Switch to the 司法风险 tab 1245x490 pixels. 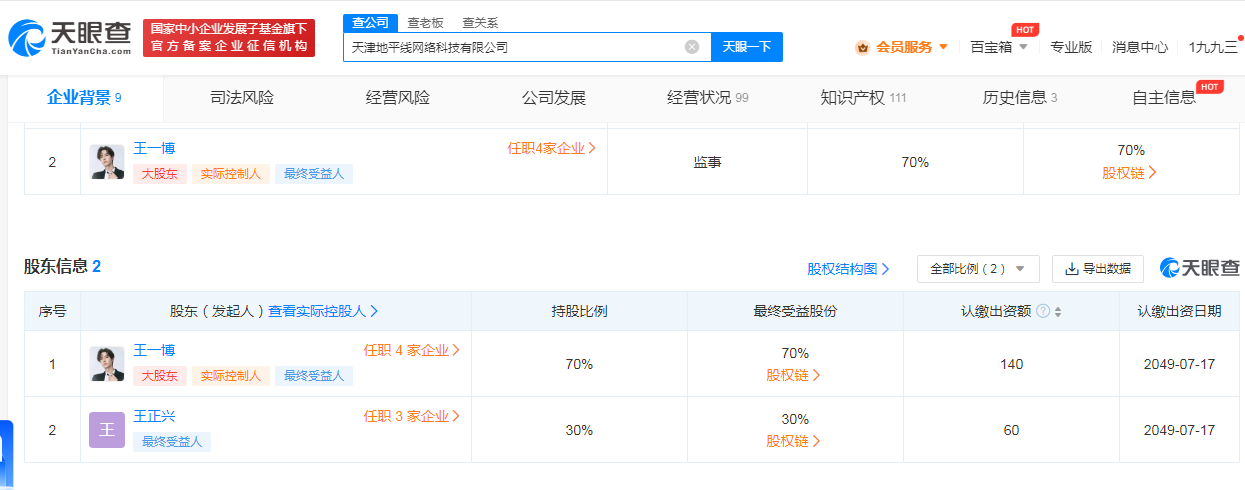click(x=242, y=97)
